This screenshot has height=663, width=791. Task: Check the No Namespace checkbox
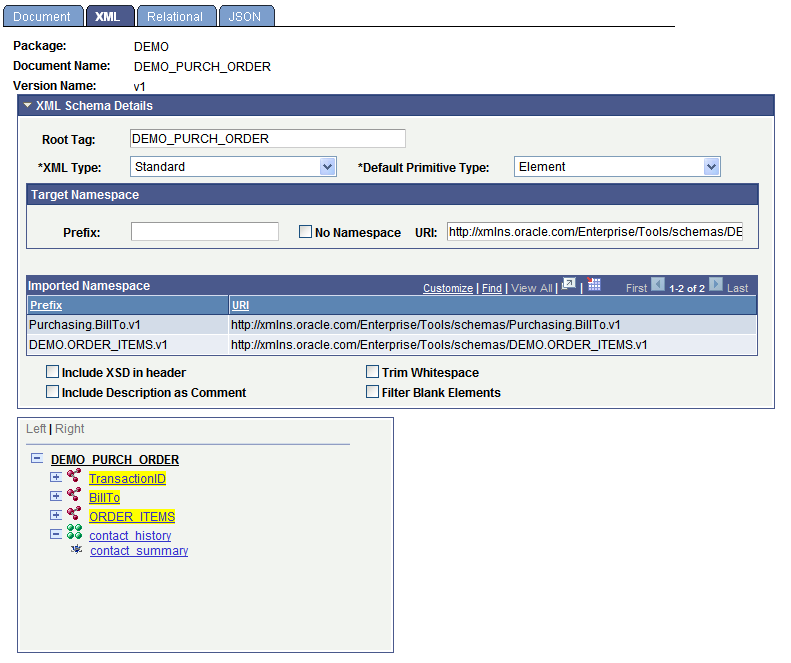point(305,232)
